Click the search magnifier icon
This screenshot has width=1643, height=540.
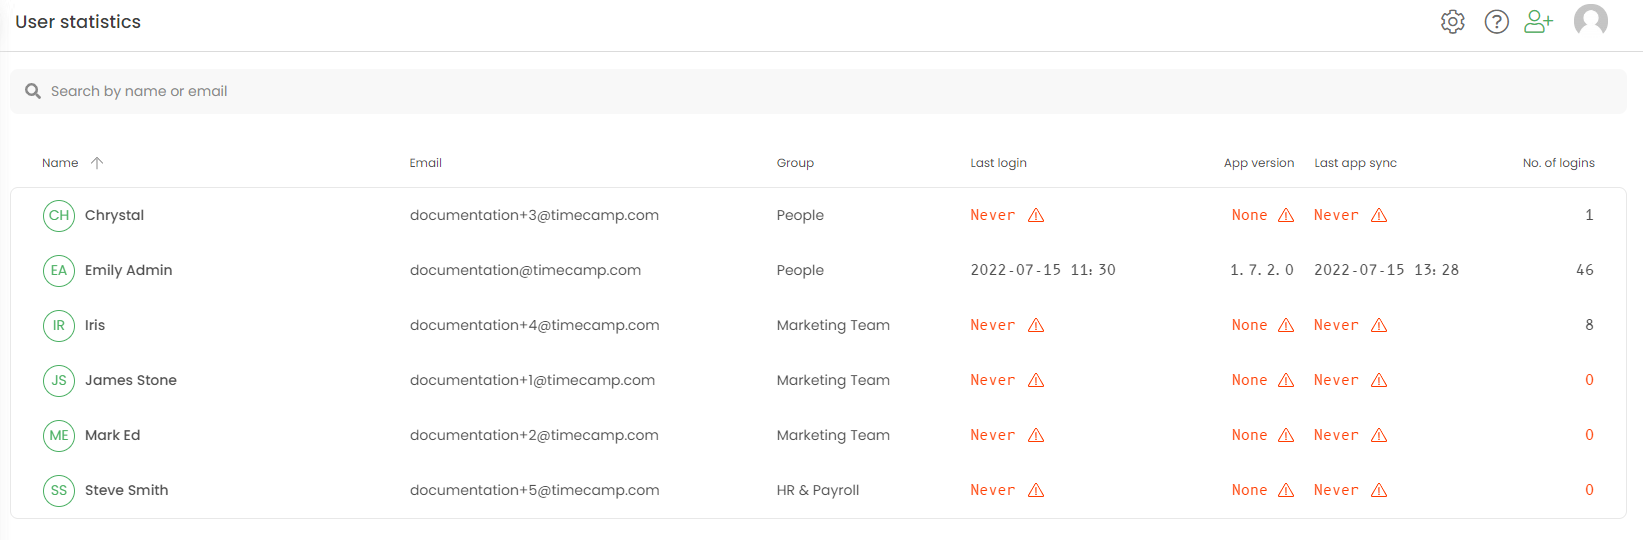33,91
